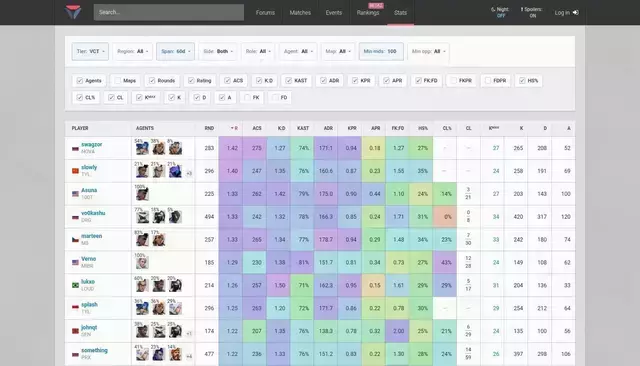
Task: Click vo0kashu's red 0% CL% cell
Action: click(x=445, y=217)
